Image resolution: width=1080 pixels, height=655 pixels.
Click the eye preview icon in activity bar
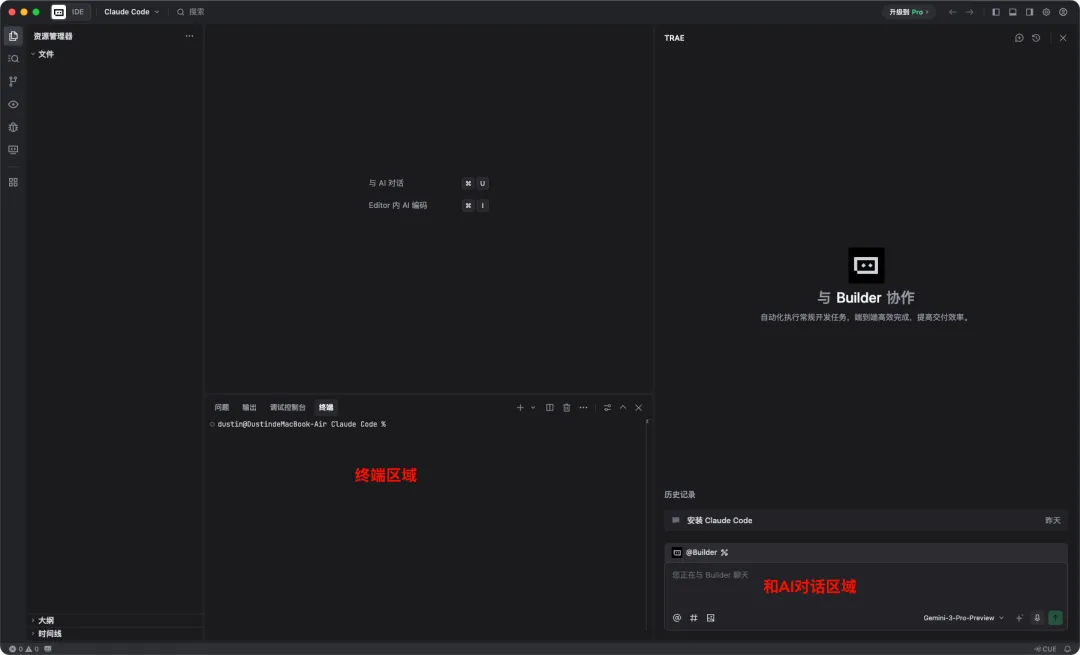[x=13, y=105]
